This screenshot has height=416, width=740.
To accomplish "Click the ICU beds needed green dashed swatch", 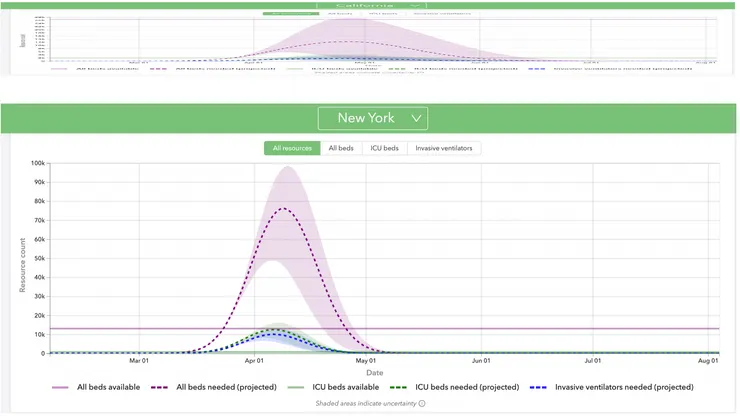I will point(398,388).
